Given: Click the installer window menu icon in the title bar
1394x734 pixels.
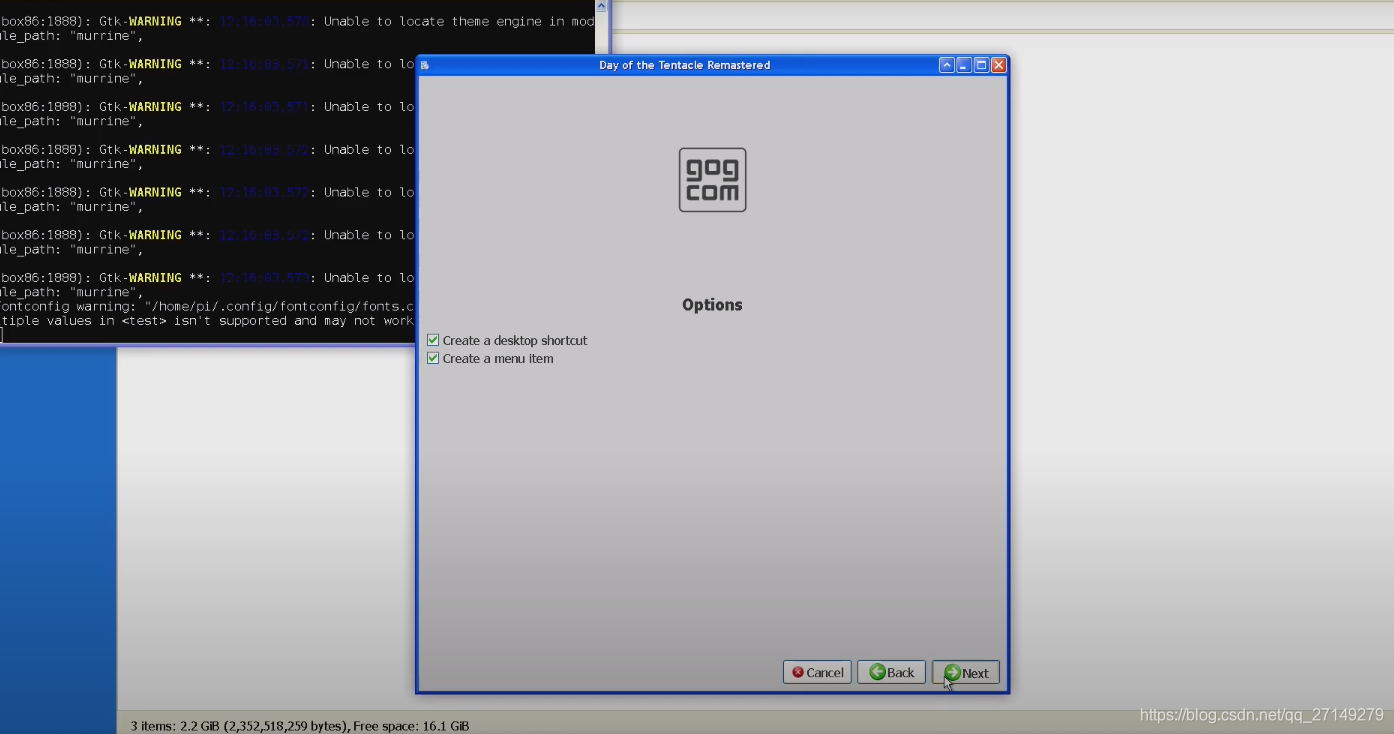Looking at the screenshot, I should pyautogui.click(x=424, y=65).
